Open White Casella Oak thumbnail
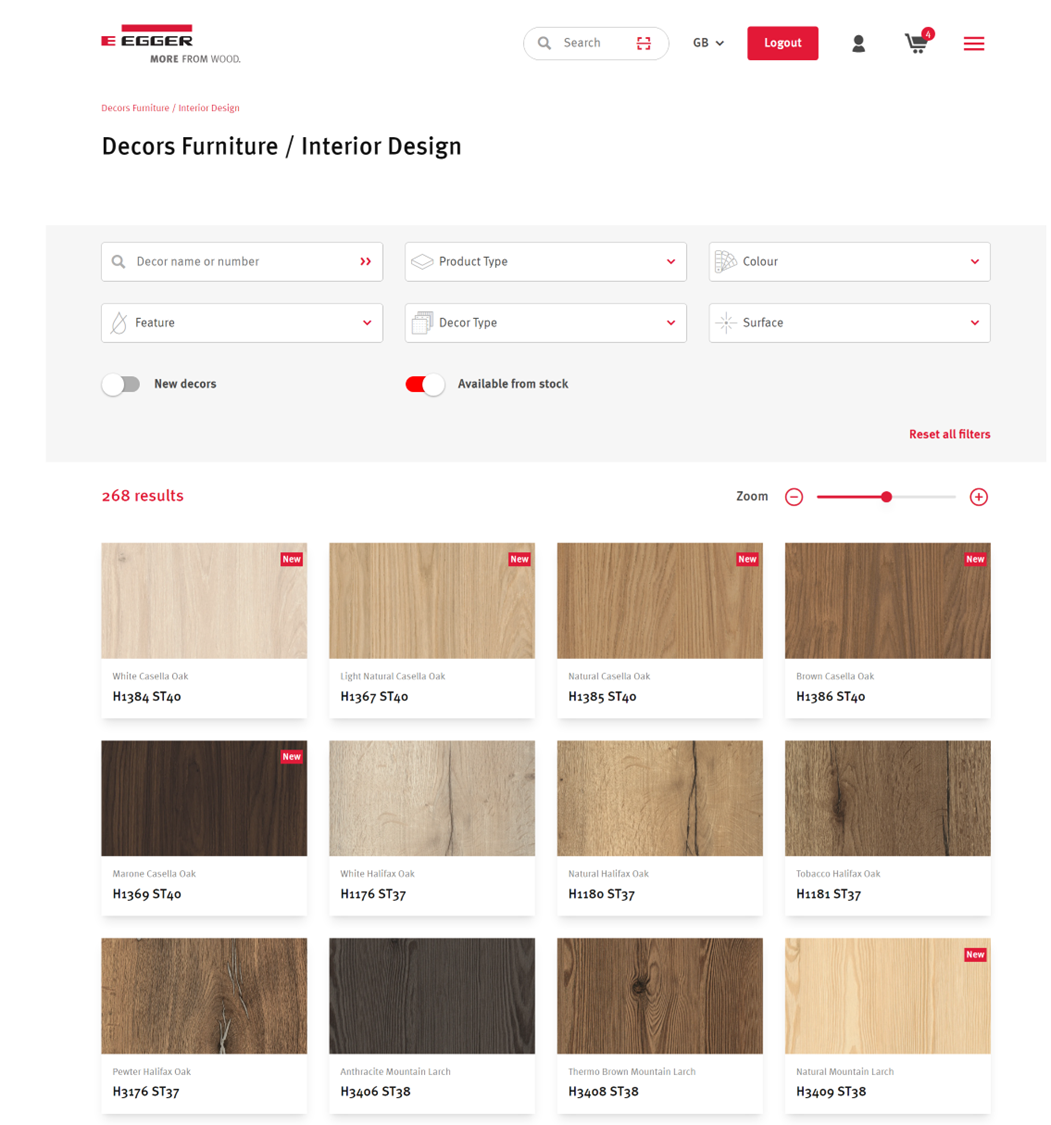This screenshot has height=1125, width=1051. point(204,601)
